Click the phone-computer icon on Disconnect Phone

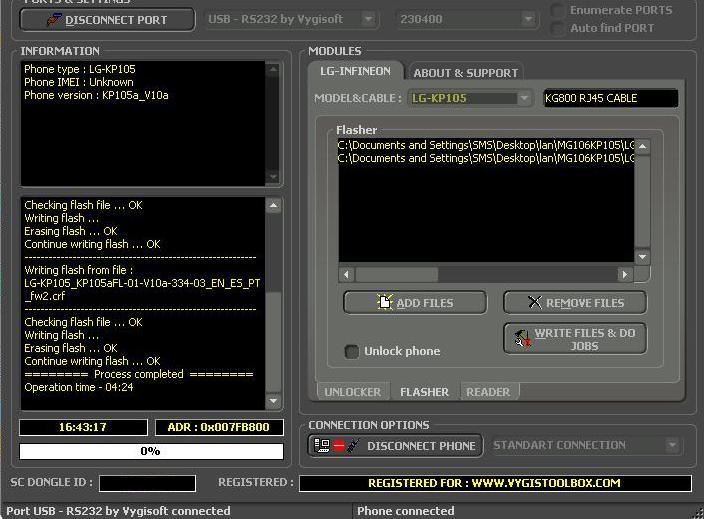point(322,445)
